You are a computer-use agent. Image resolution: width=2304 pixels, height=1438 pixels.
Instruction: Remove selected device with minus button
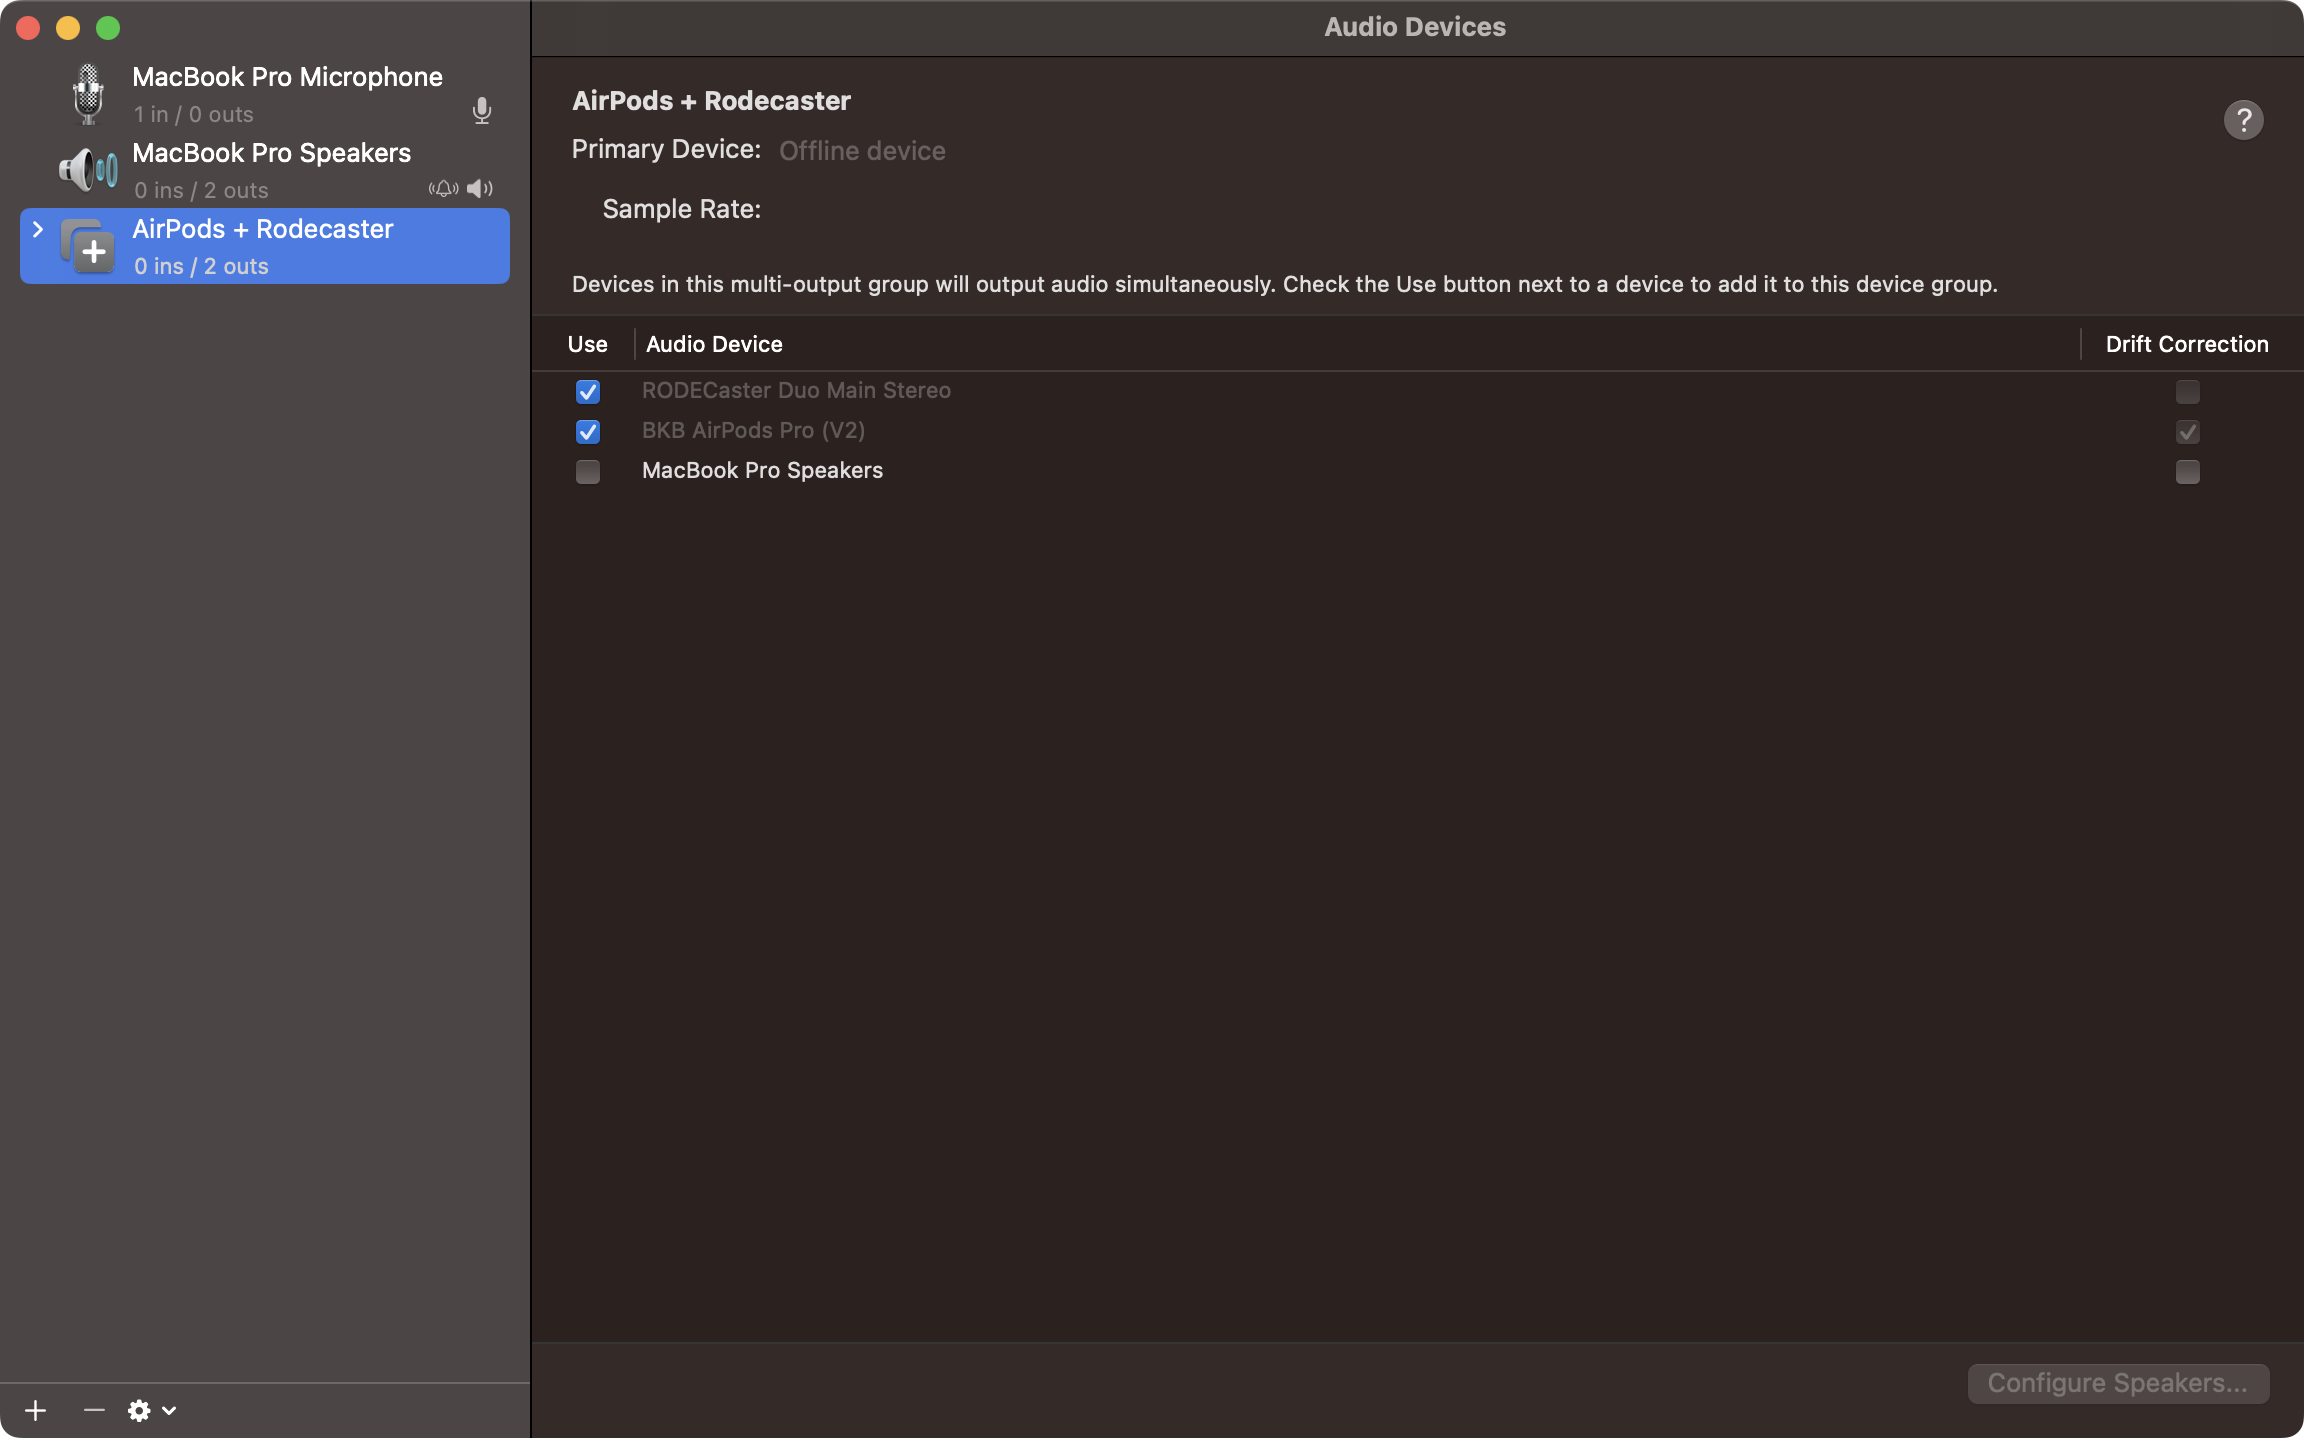[94, 1410]
